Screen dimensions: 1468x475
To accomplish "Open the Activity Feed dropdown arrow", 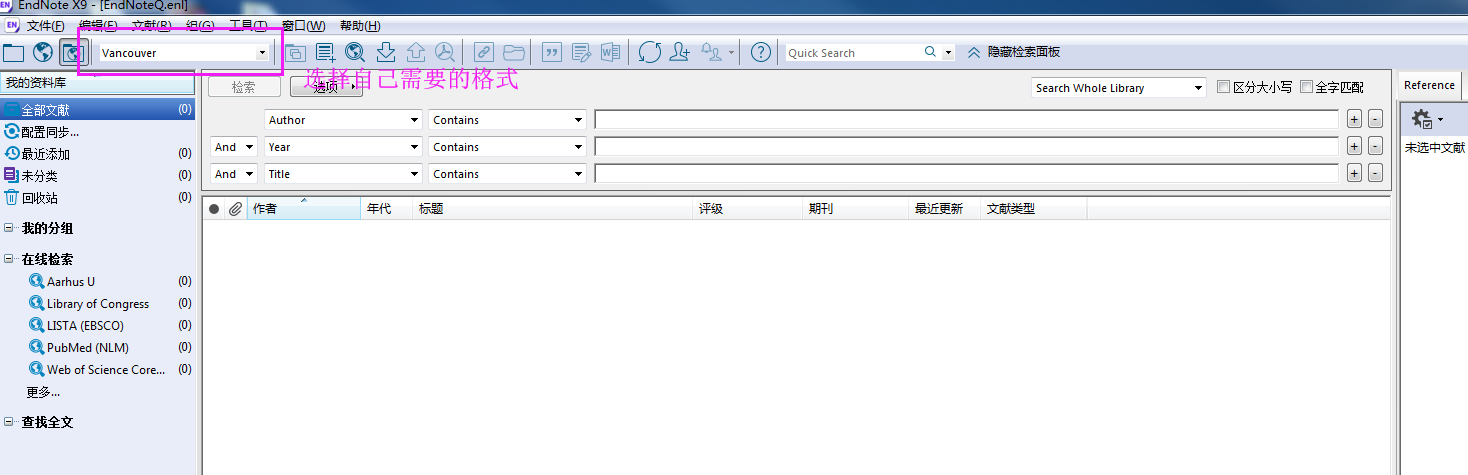I will (732, 53).
